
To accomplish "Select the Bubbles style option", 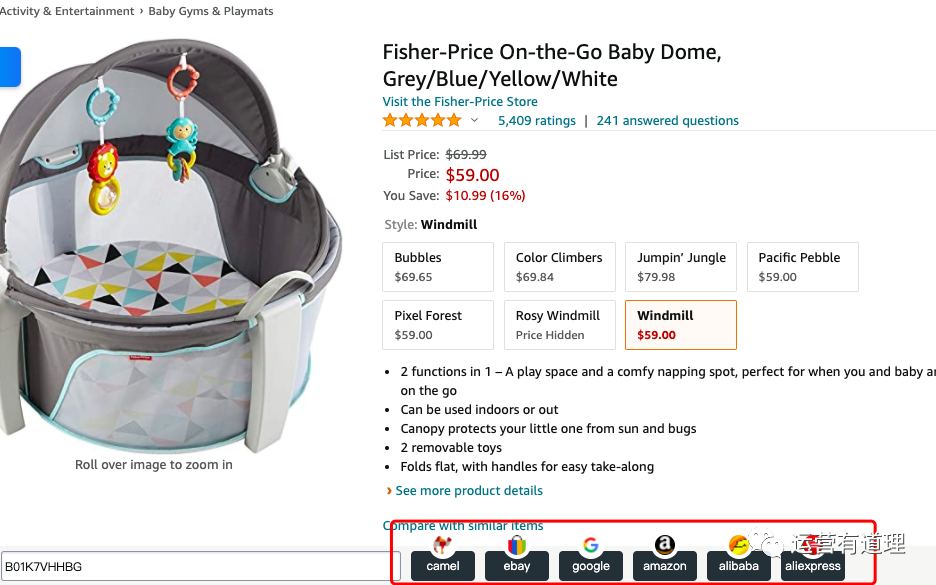I will coord(438,267).
